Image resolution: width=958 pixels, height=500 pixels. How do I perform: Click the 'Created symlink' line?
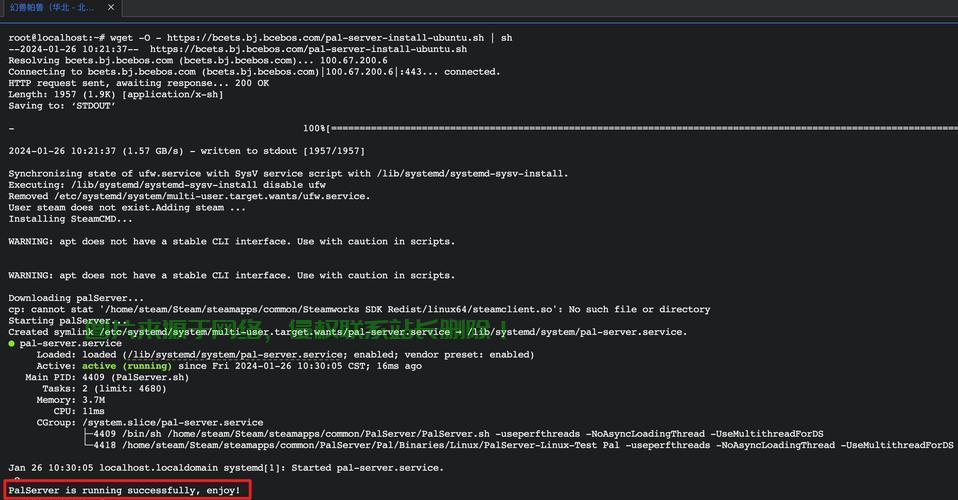348,332
